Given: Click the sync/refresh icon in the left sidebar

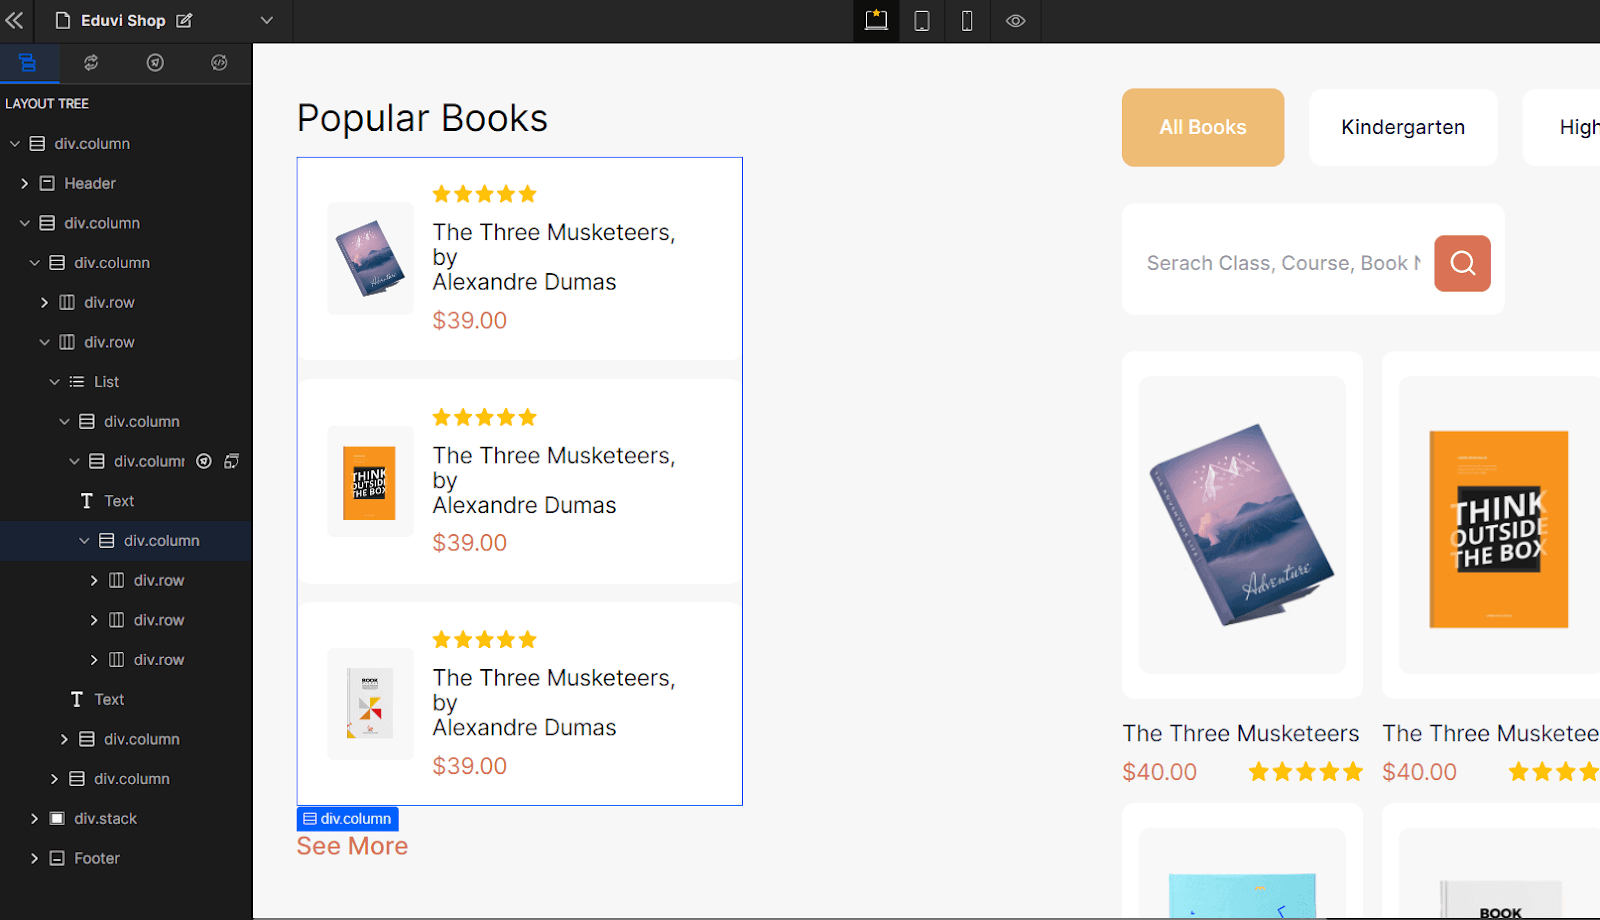Looking at the screenshot, I should (92, 63).
